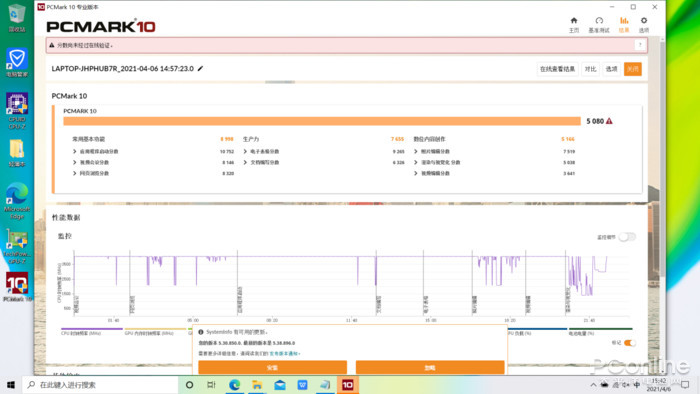700x394 pixels.
Task: Toggle the CPU clock frequency legend series
Action: (x=92, y=332)
